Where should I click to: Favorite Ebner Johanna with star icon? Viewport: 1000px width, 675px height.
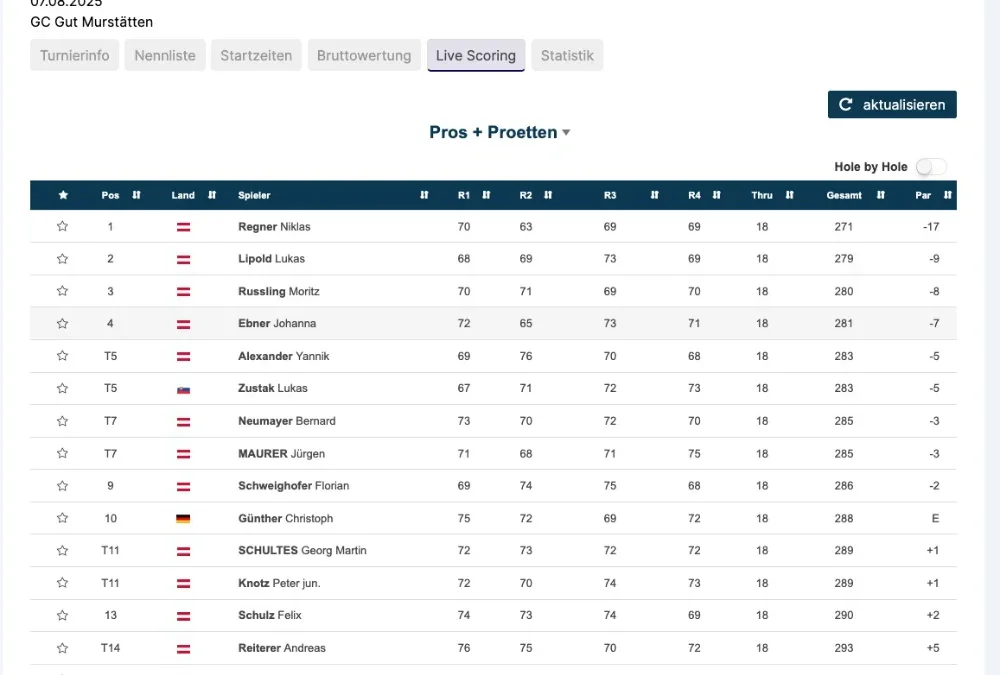pos(63,324)
